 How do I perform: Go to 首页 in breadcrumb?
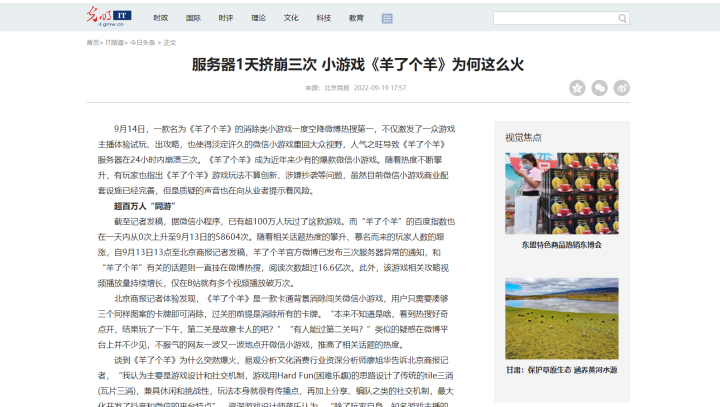point(93,43)
